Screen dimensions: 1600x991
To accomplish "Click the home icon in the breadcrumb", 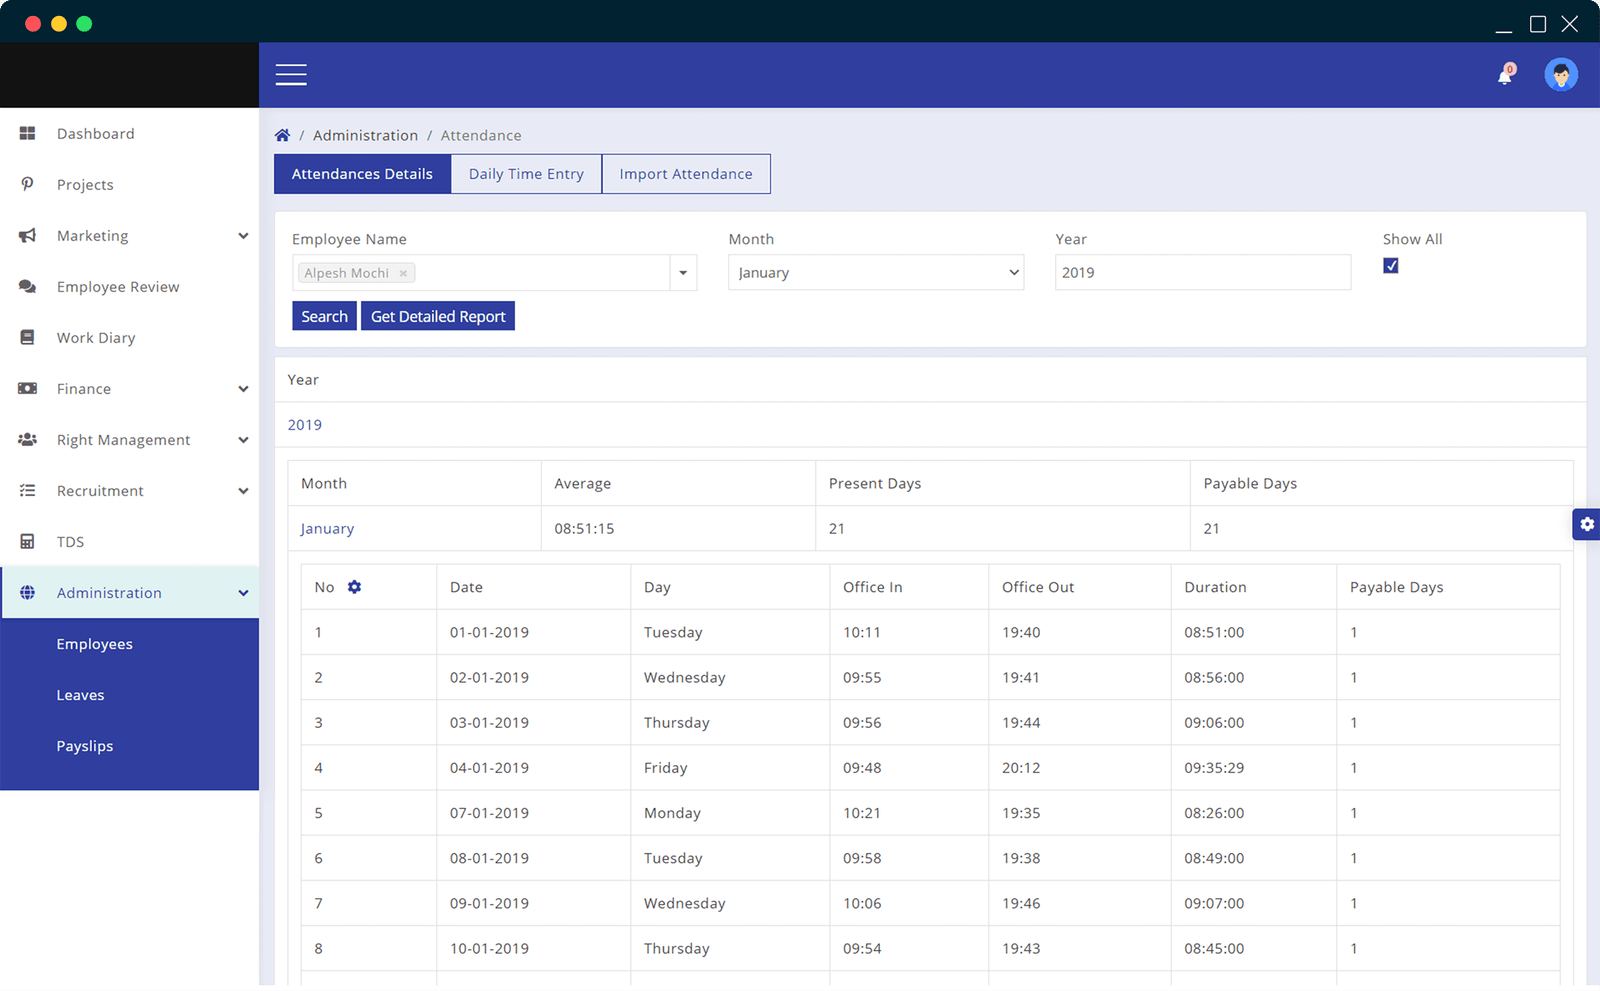I will [283, 136].
